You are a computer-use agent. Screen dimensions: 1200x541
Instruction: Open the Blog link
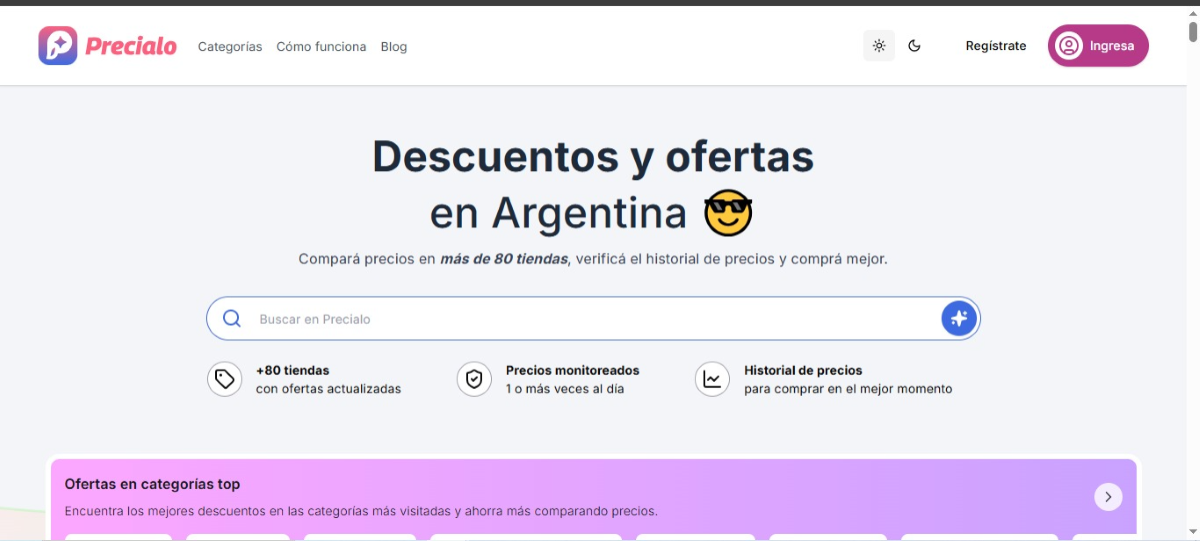point(394,47)
